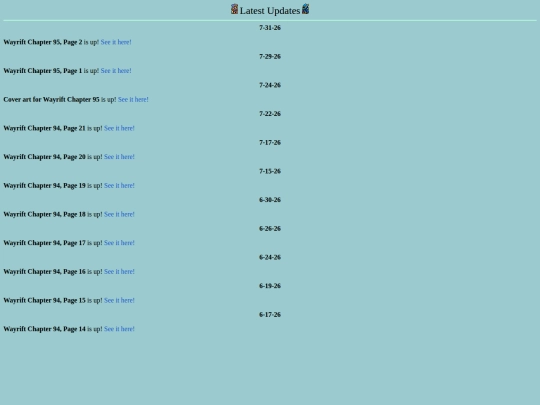Select the text Wayrift Chapter 94, Page 16
The image size is (540, 405).
[44, 272]
